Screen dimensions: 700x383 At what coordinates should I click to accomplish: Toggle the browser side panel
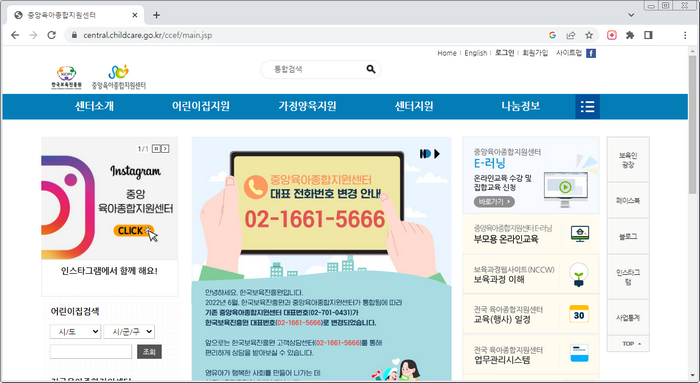pyautogui.click(x=648, y=35)
